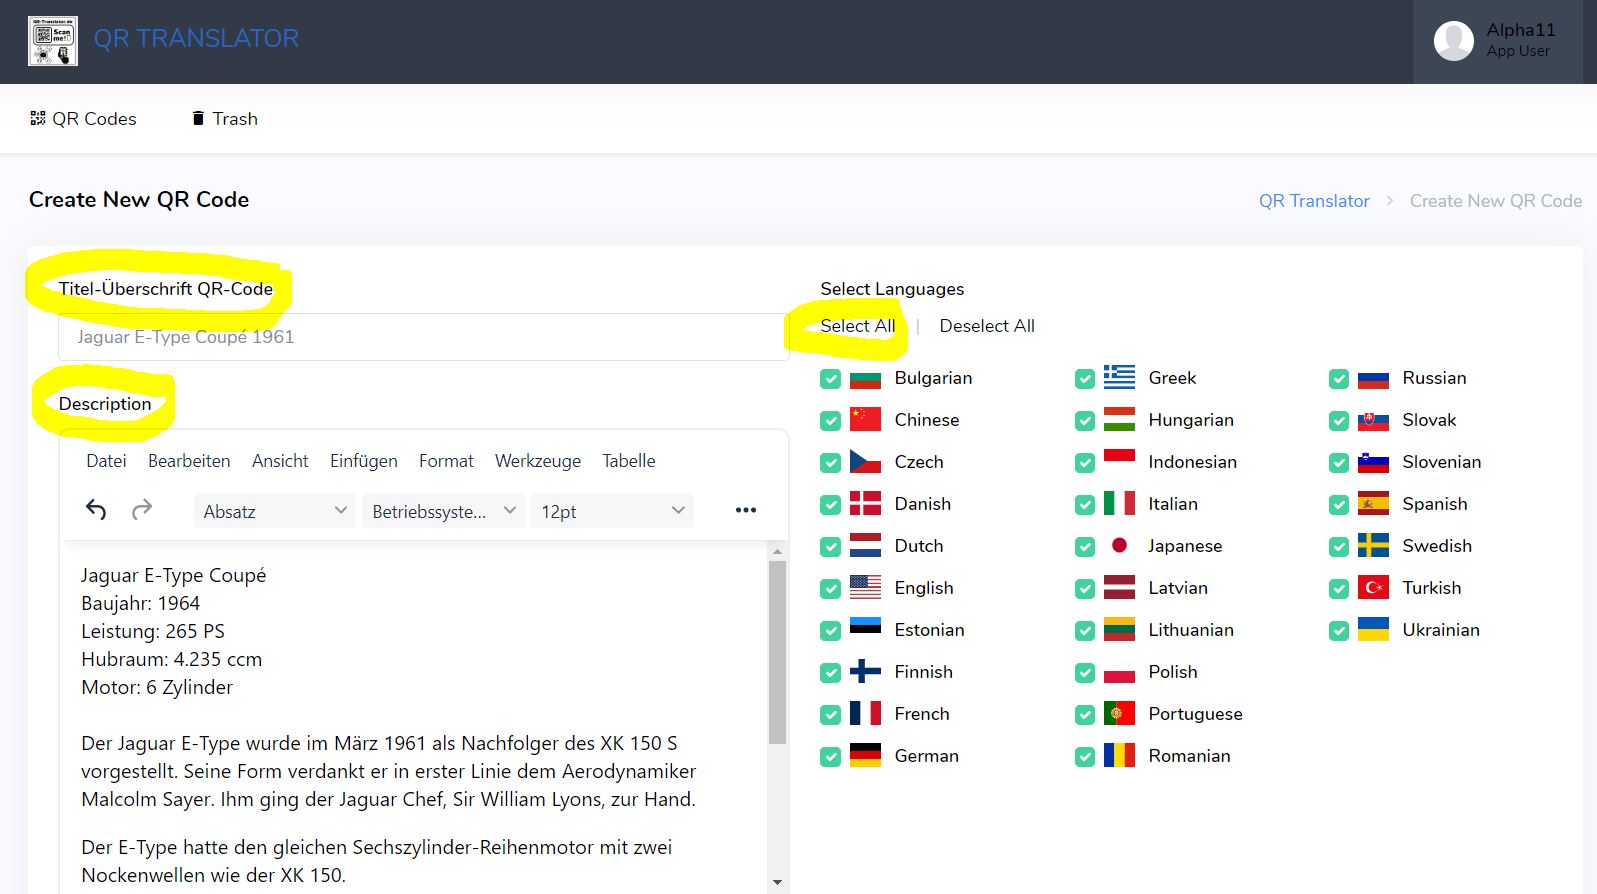
Task: Toggle the Indonesian language checkbox
Action: click(1084, 463)
